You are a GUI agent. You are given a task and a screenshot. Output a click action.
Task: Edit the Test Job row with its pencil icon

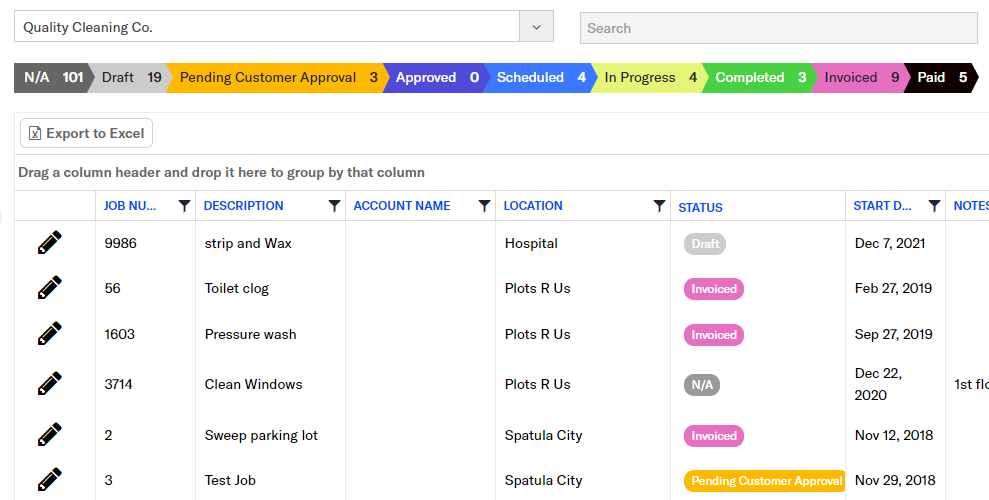pyautogui.click(x=50, y=479)
